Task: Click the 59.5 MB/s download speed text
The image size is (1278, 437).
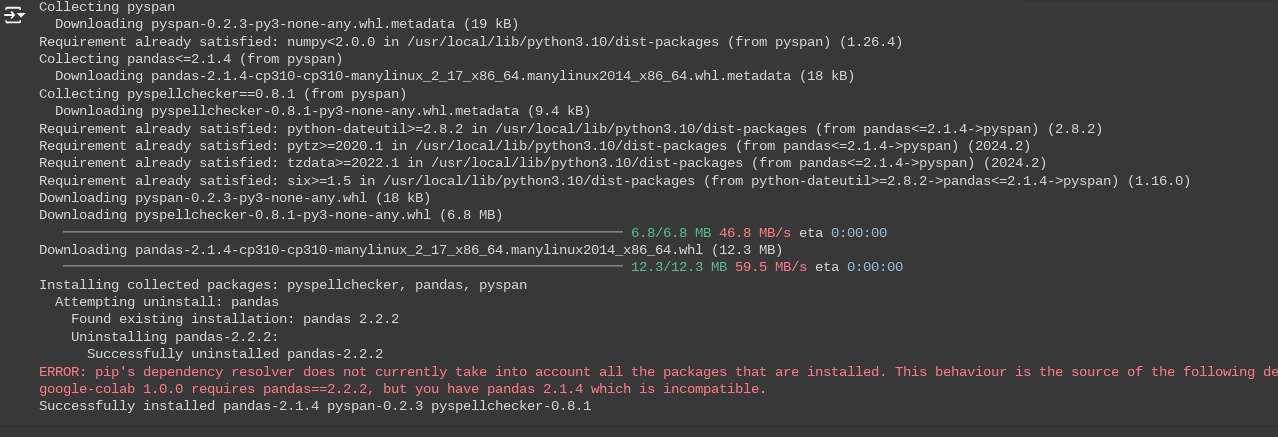Action: click(771, 267)
